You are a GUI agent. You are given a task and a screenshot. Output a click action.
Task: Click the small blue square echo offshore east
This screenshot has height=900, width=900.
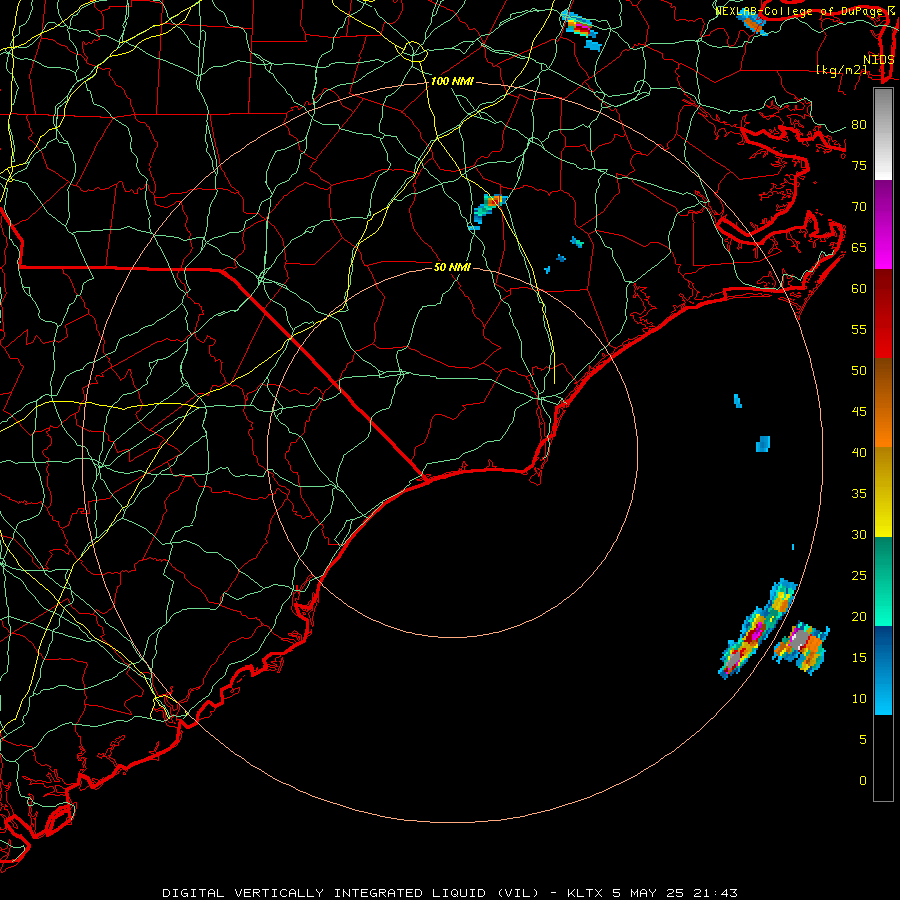(x=763, y=444)
